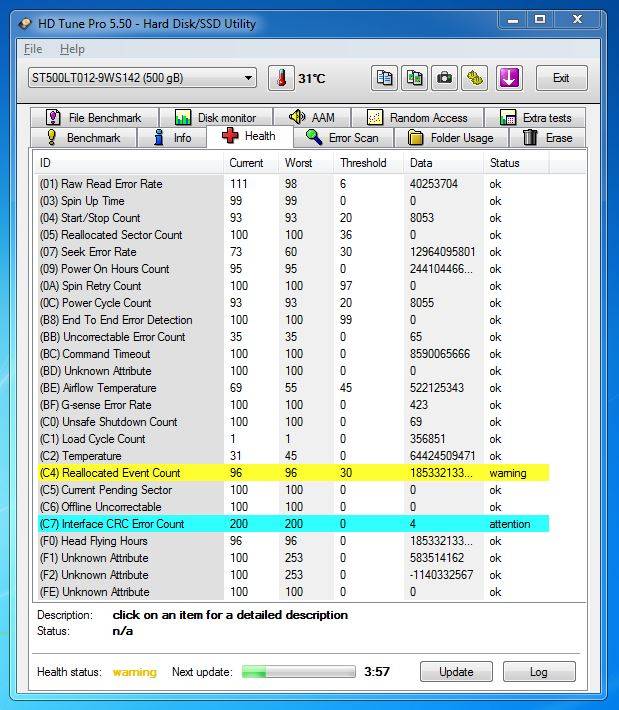Open the drive selection dropdown
619x710 pixels.
coord(142,78)
